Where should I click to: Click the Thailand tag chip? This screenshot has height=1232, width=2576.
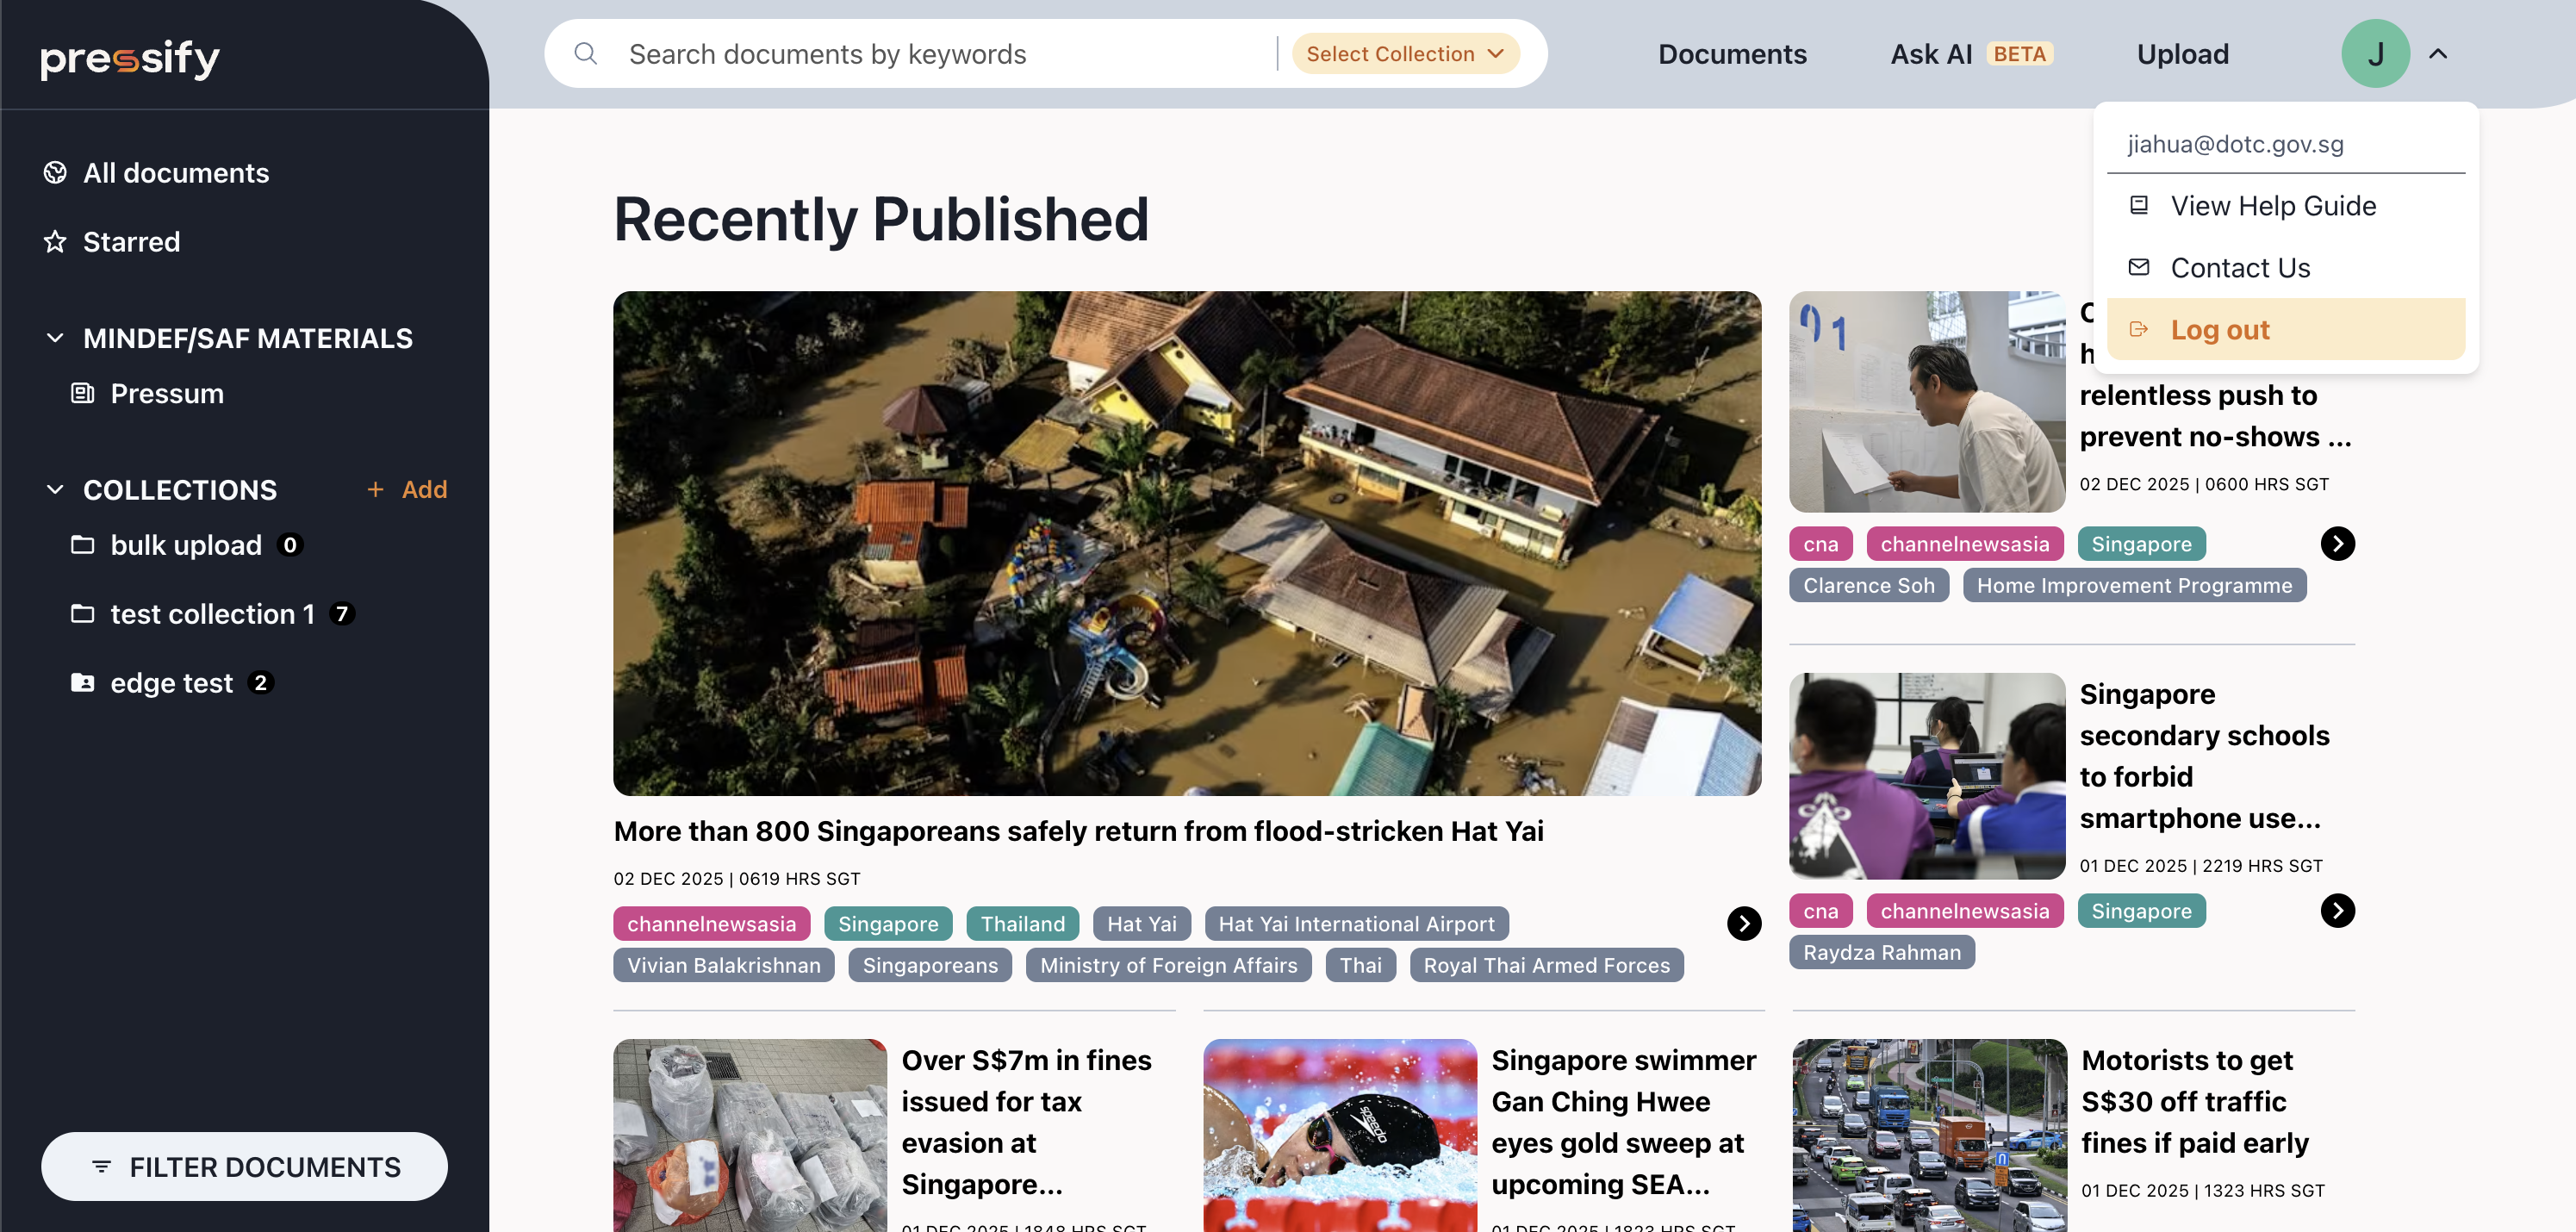click(1022, 924)
